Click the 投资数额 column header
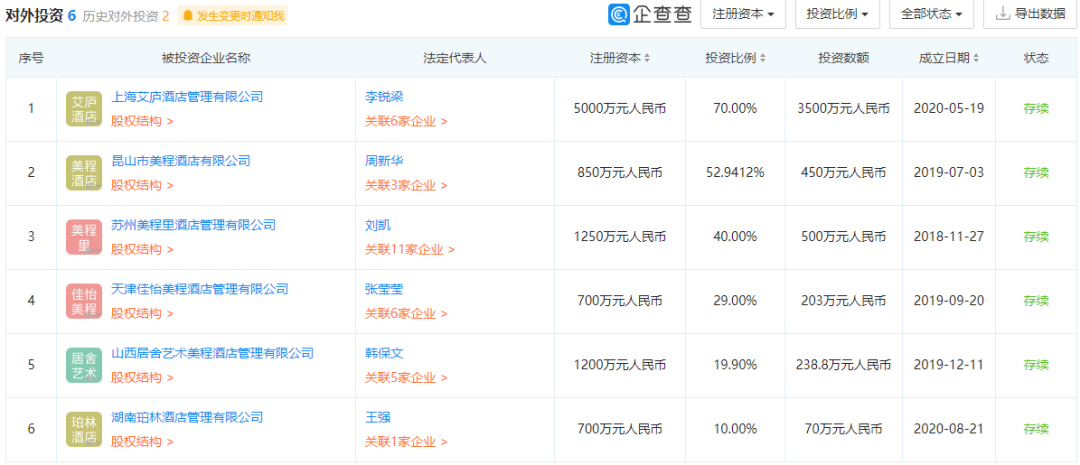Screen dimensions: 1080x465 coord(844,59)
